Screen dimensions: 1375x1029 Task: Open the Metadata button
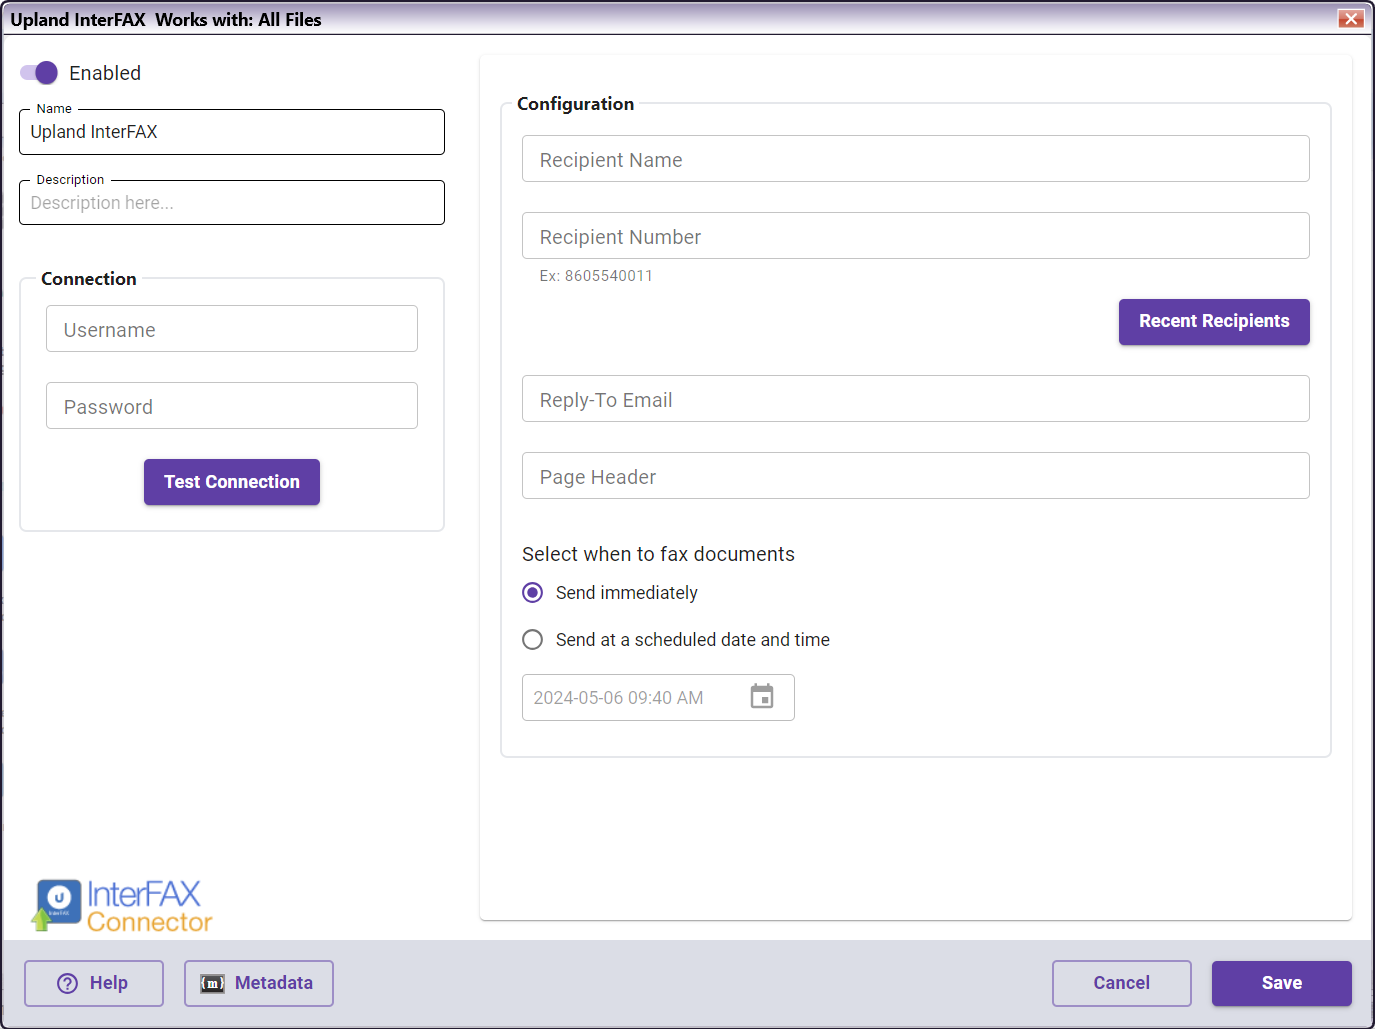(259, 983)
